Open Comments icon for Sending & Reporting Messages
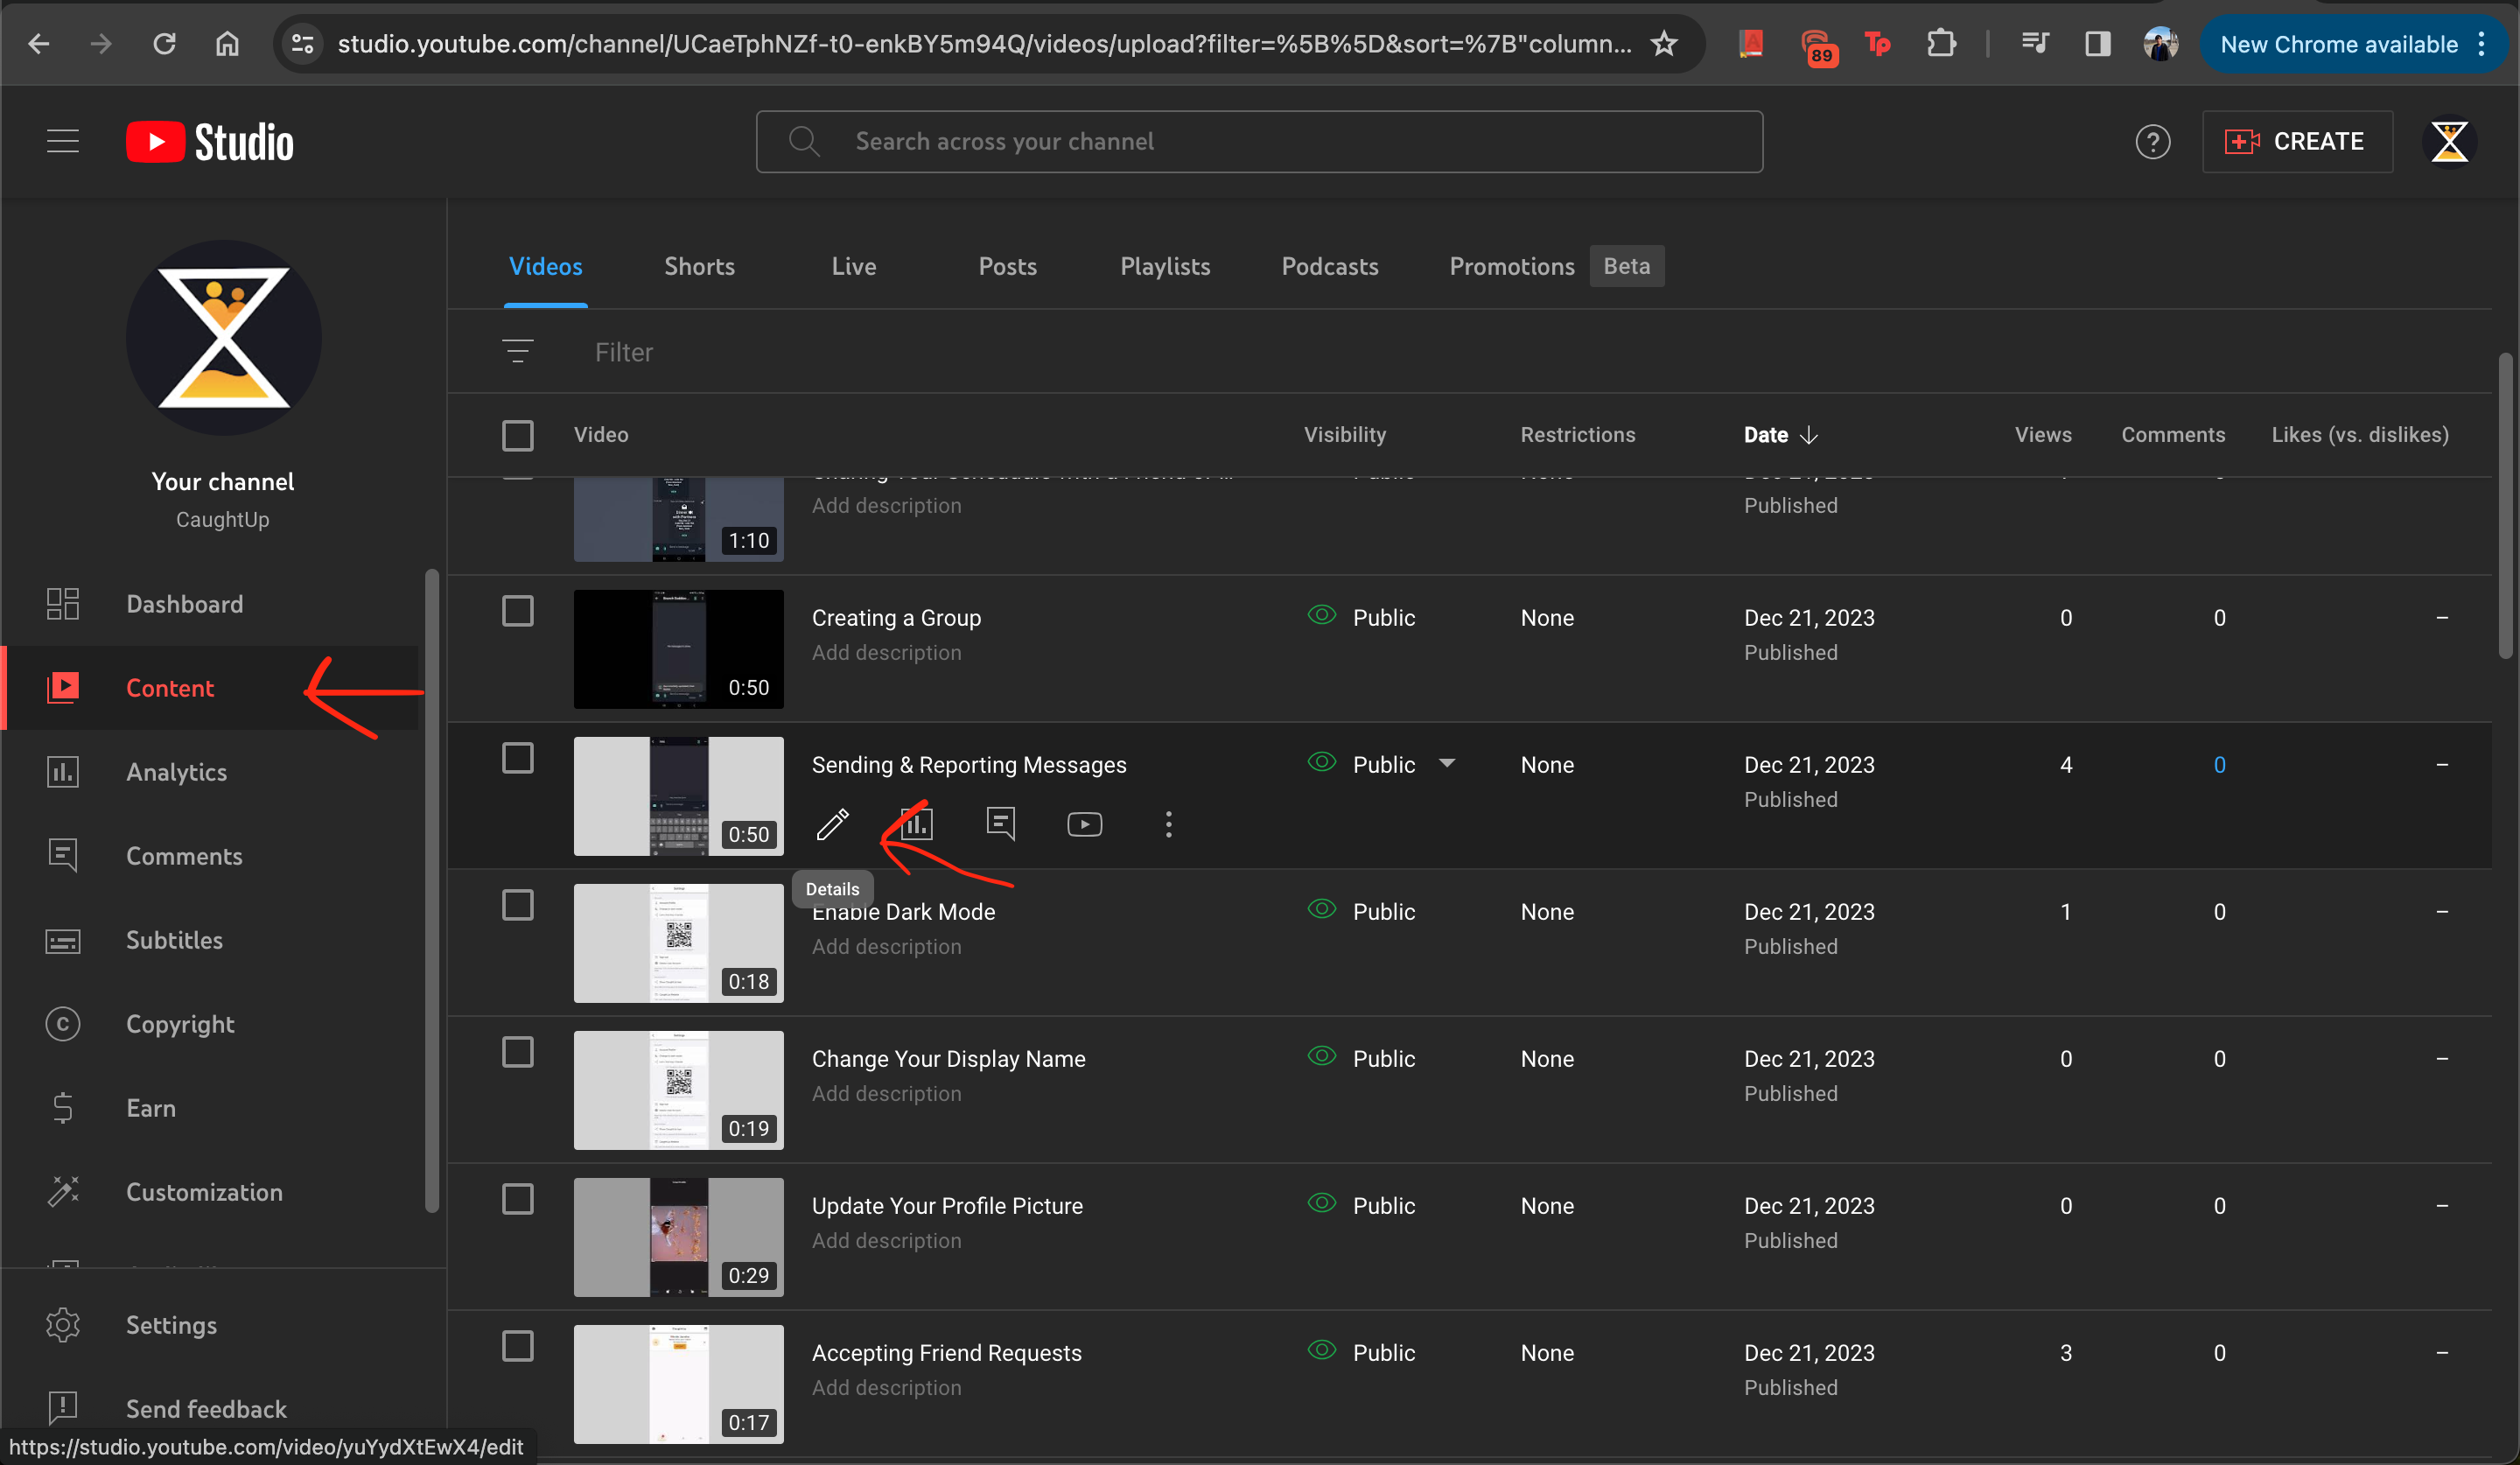2520x1465 pixels. (x=1000, y=824)
